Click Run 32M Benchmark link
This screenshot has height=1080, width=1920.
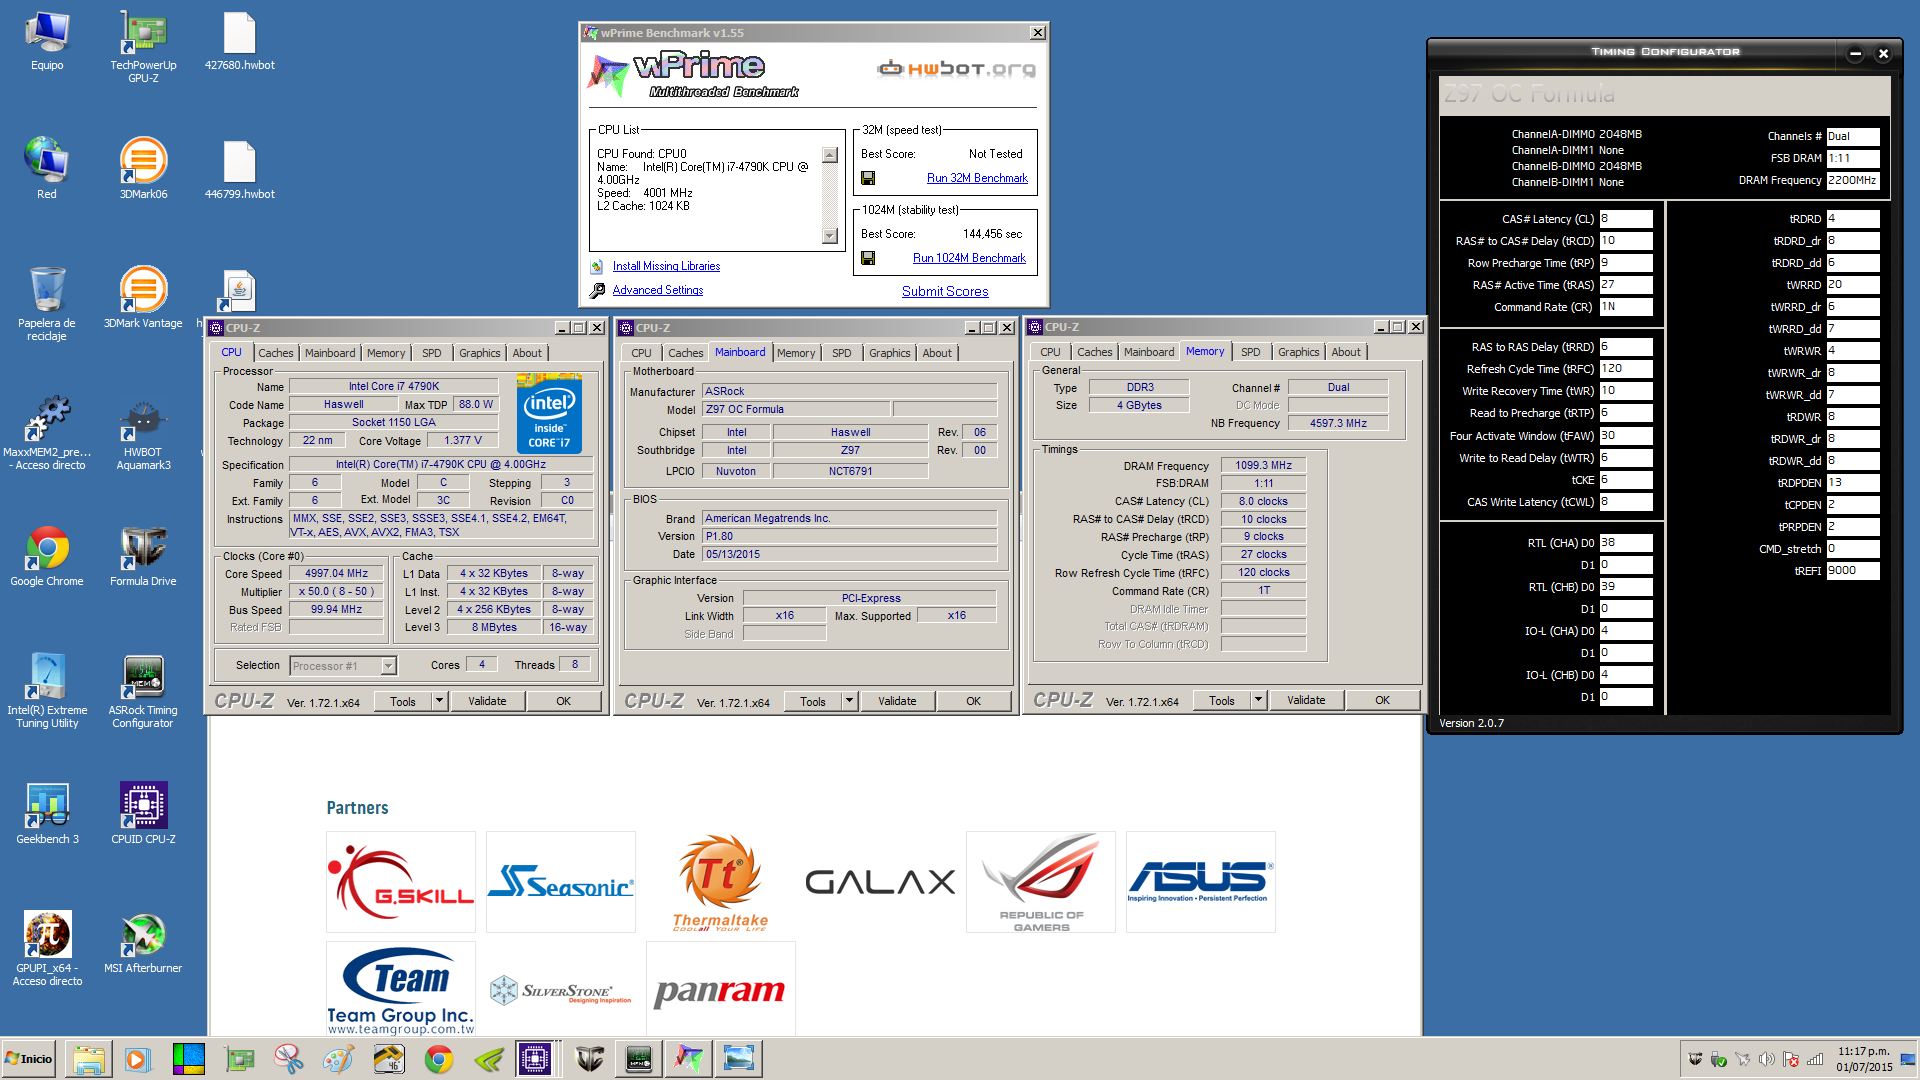click(x=977, y=178)
